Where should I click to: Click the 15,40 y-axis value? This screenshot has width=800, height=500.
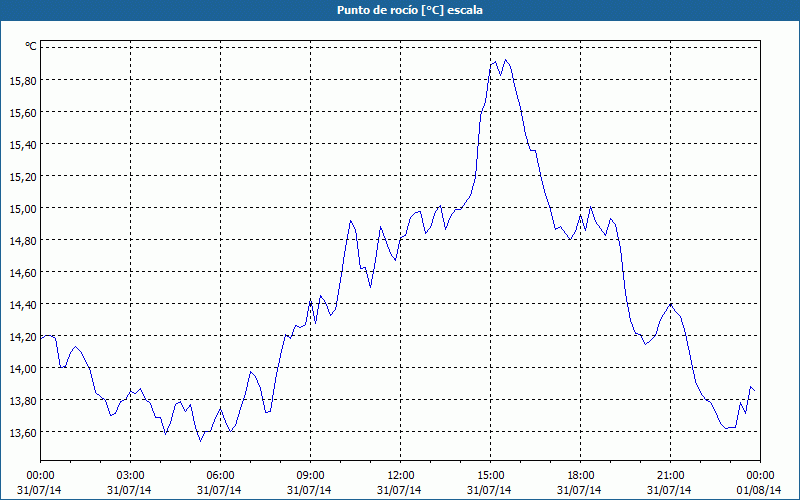23,145
